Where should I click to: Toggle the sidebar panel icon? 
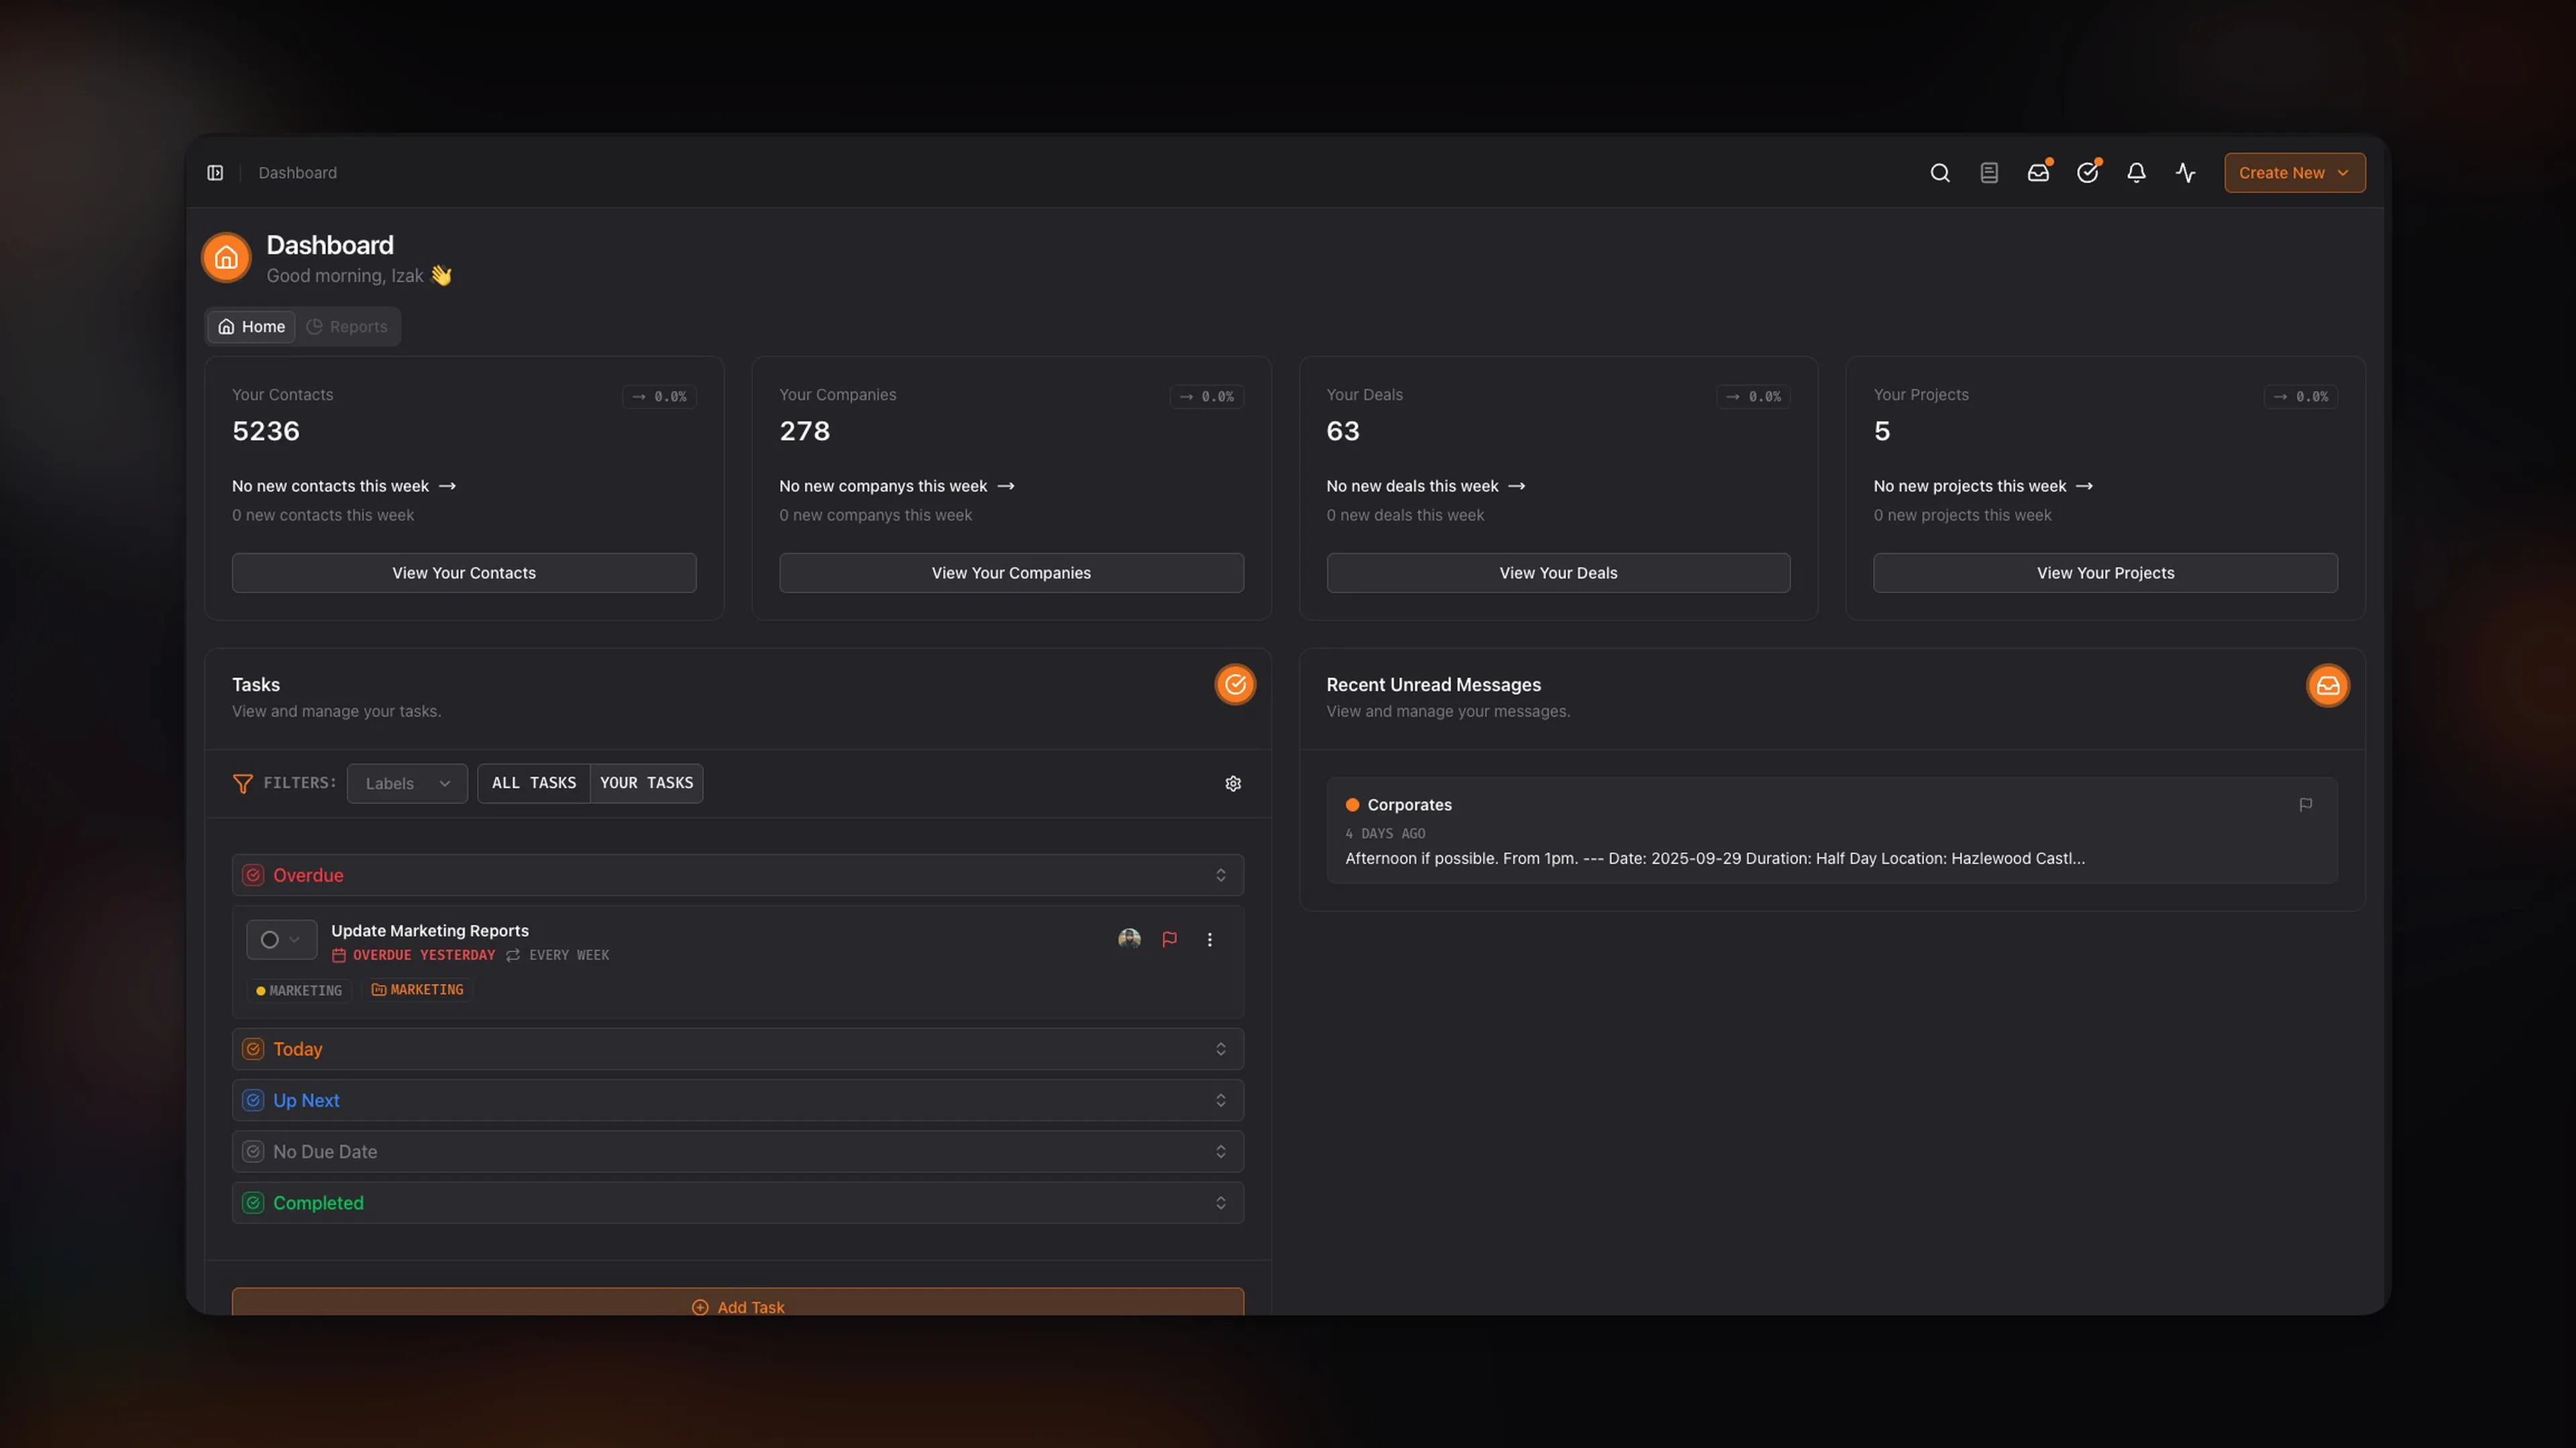pyautogui.click(x=215, y=173)
